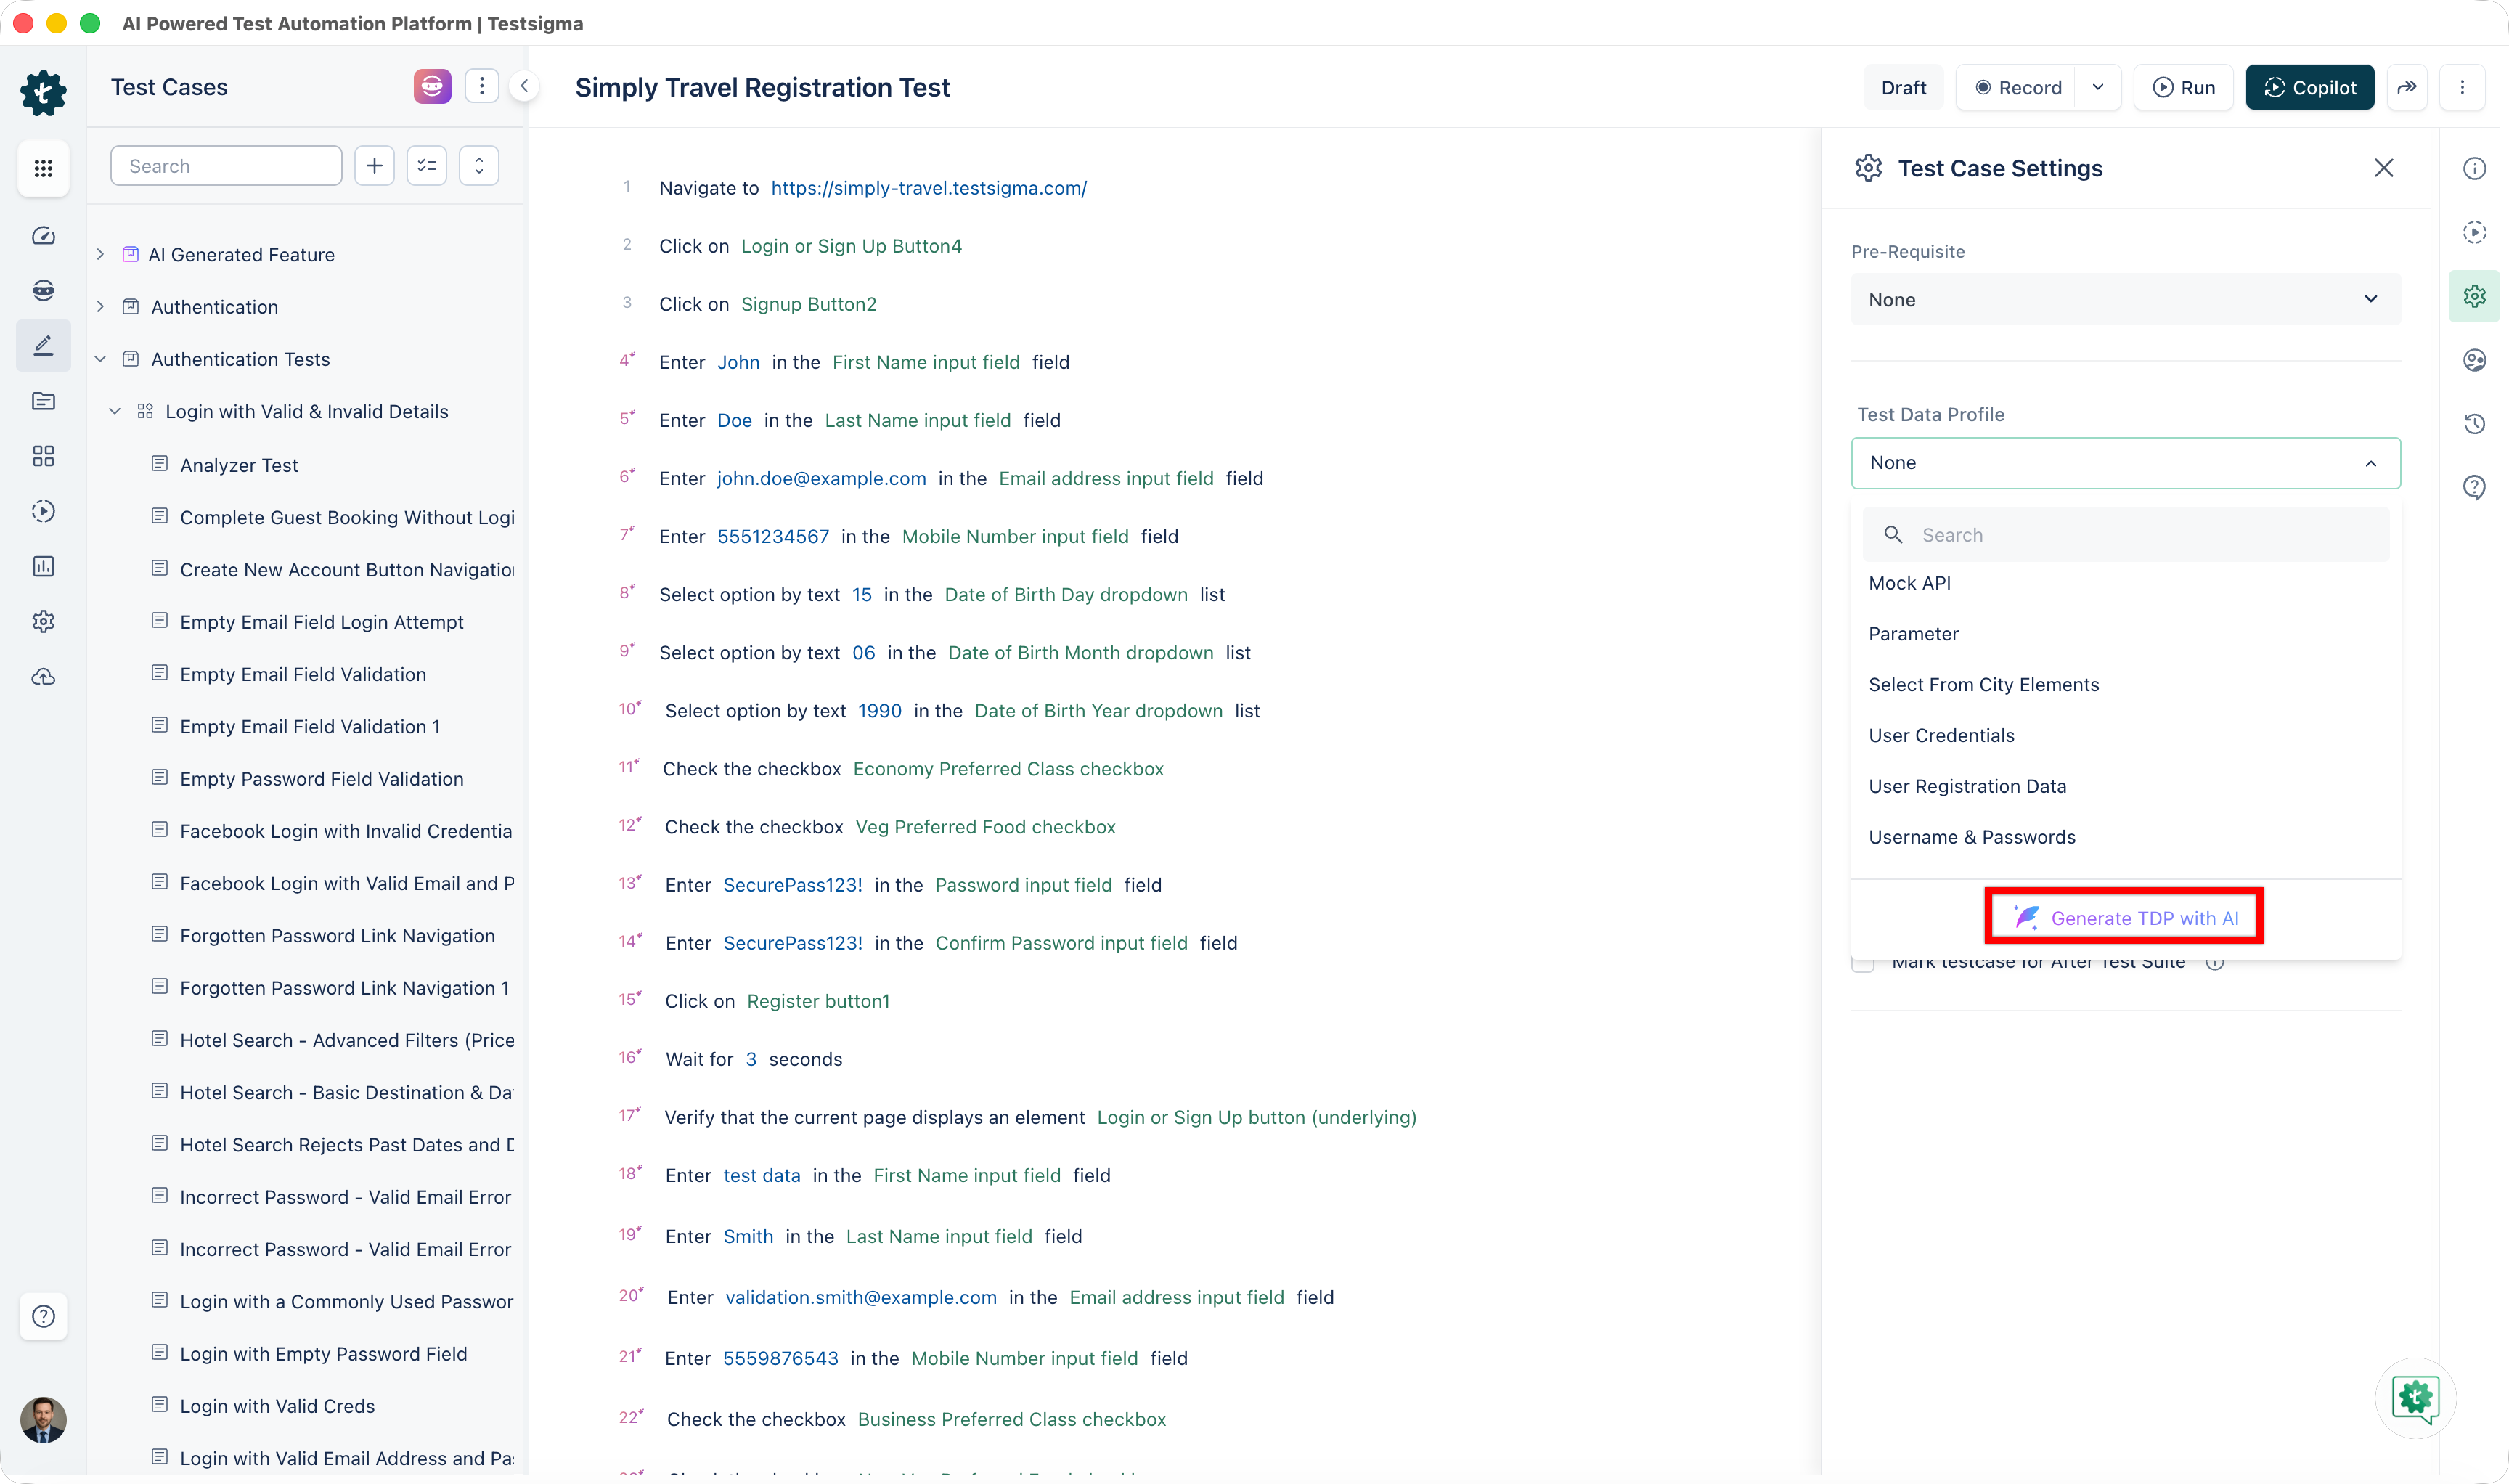Screen dimensions: 2509x1484
Task: Run the test case
Action: [x=2183, y=88]
